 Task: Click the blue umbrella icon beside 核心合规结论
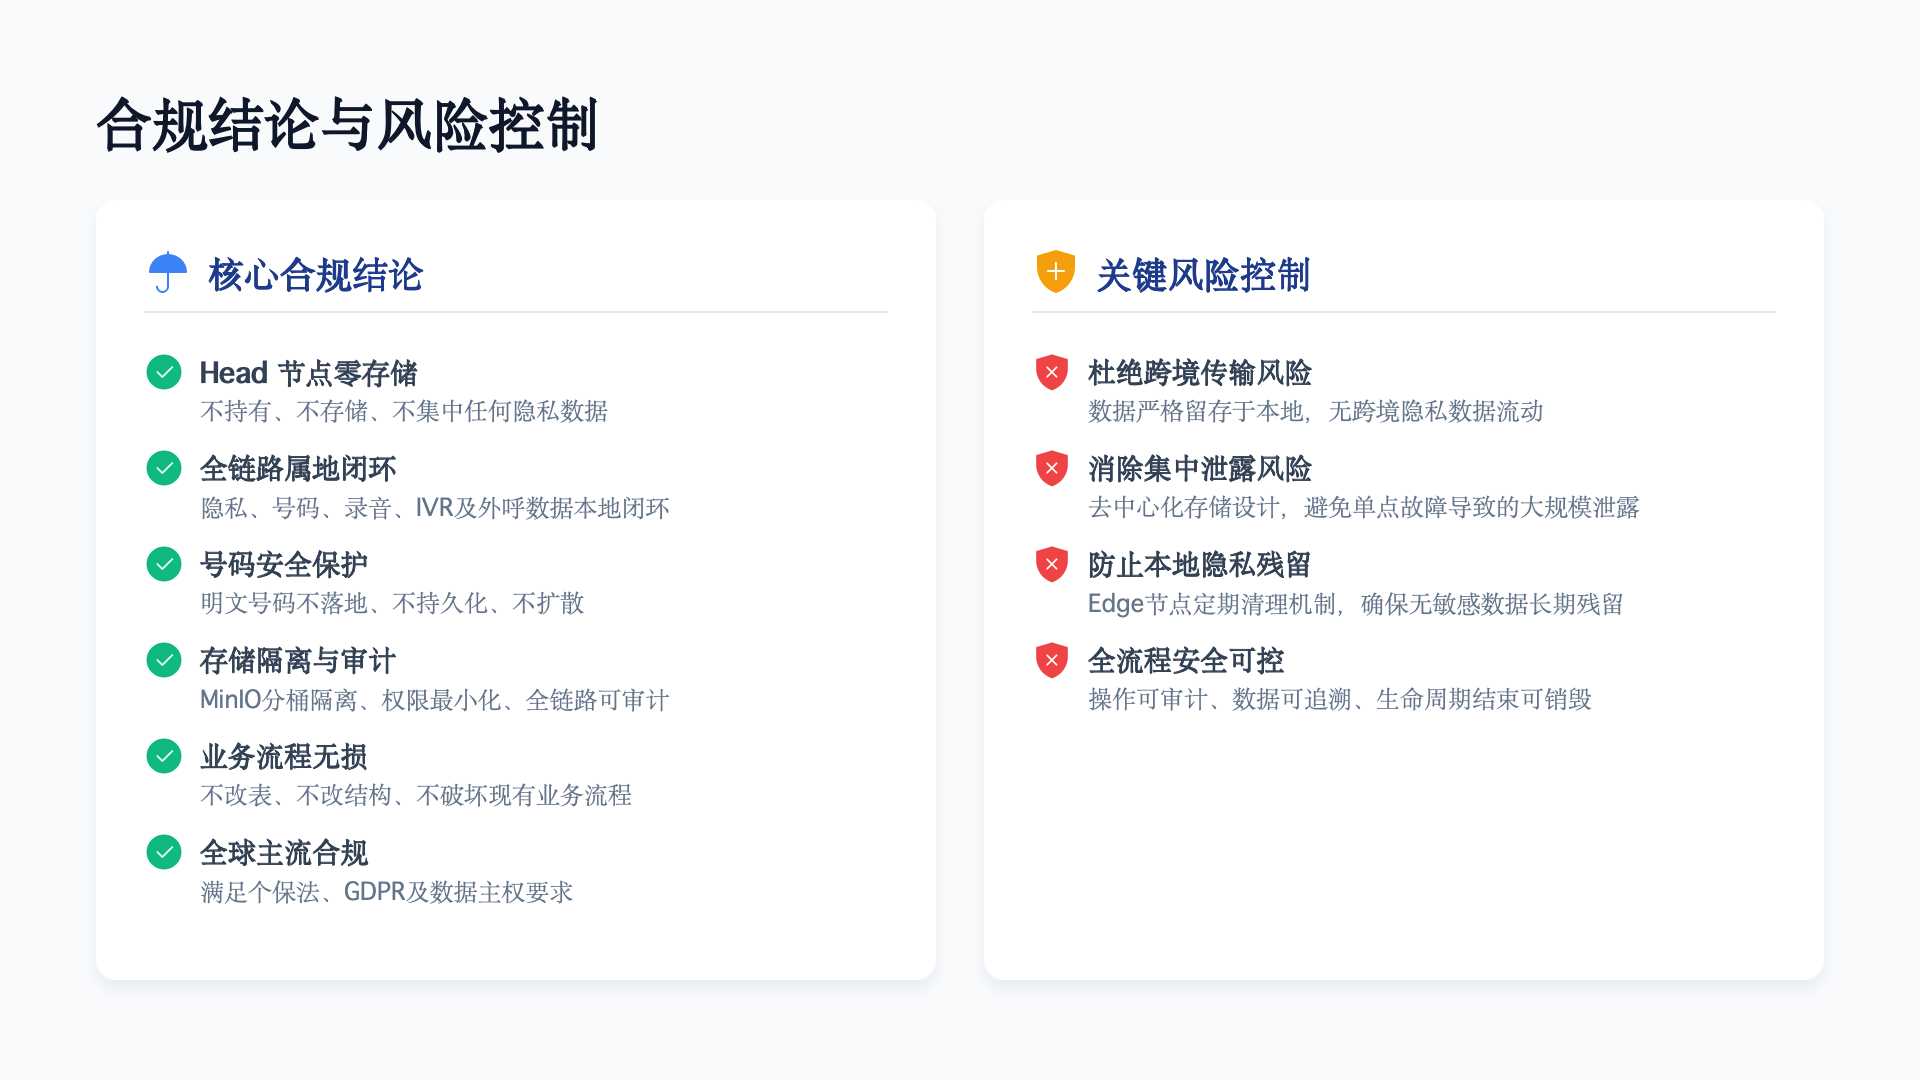point(167,272)
